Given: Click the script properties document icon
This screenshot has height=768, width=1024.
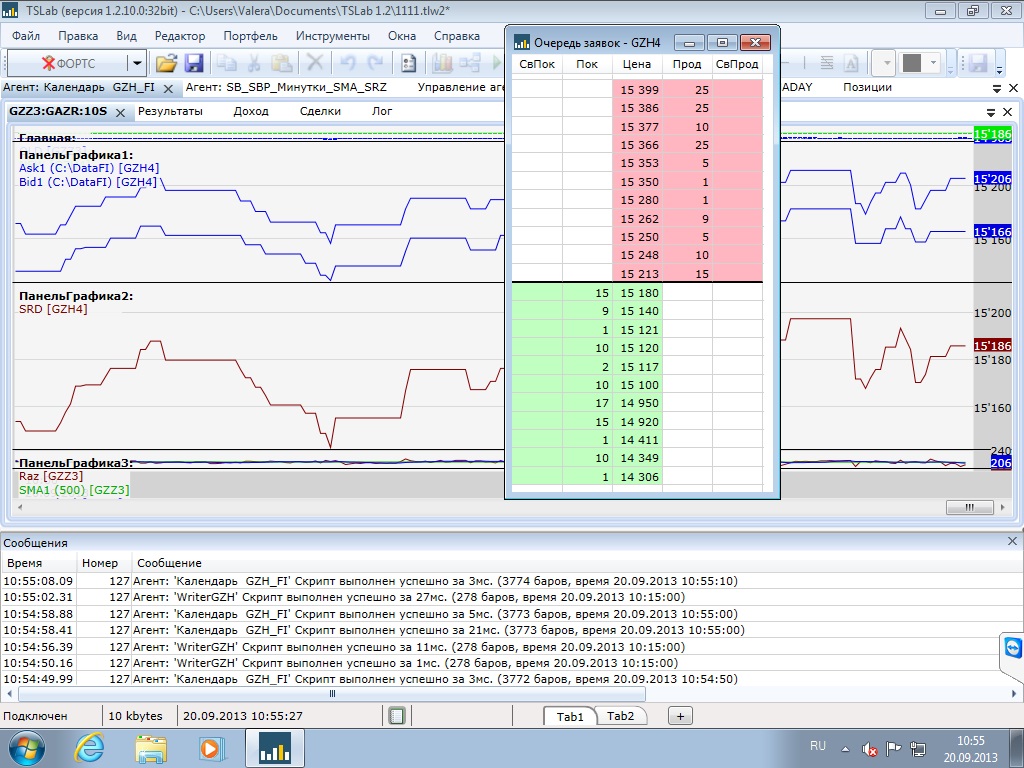Looking at the screenshot, I should tap(408, 63).
